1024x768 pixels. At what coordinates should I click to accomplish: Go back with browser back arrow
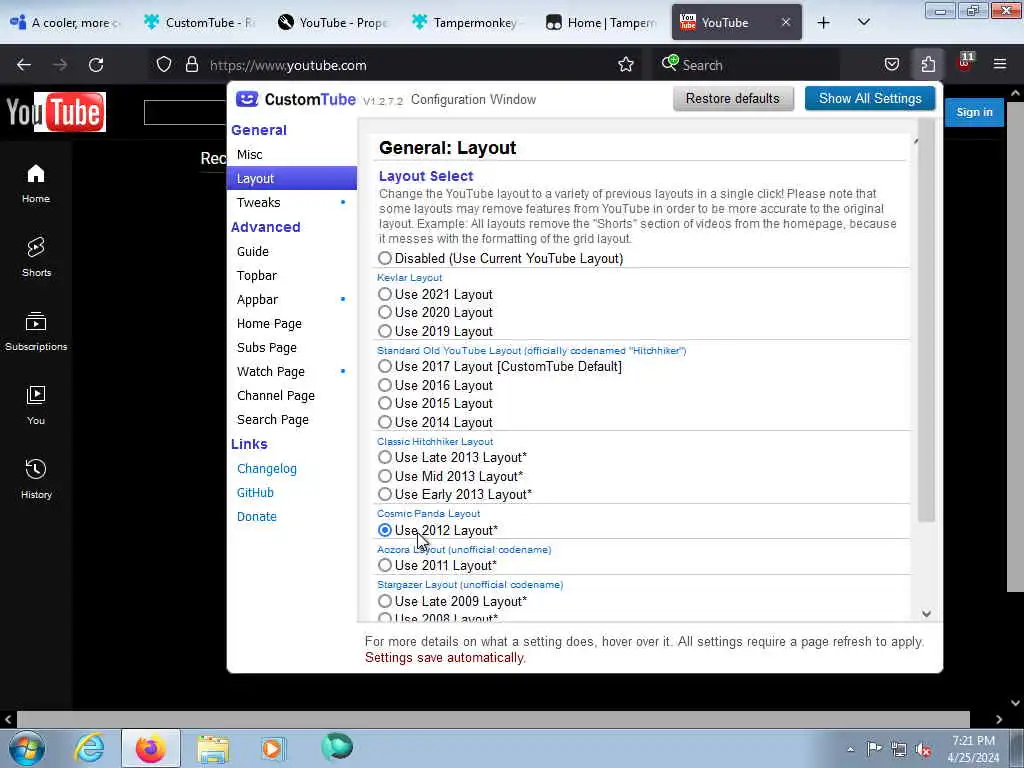coord(24,65)
